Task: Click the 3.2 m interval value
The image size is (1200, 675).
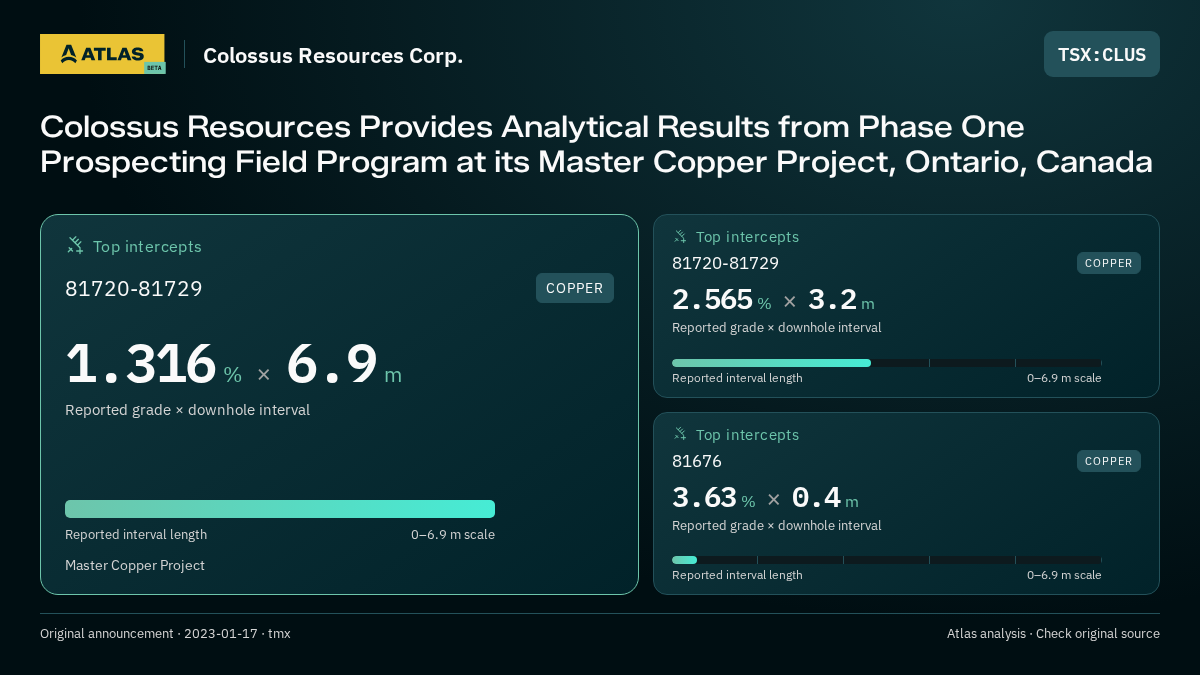Action: click(841, 300)
